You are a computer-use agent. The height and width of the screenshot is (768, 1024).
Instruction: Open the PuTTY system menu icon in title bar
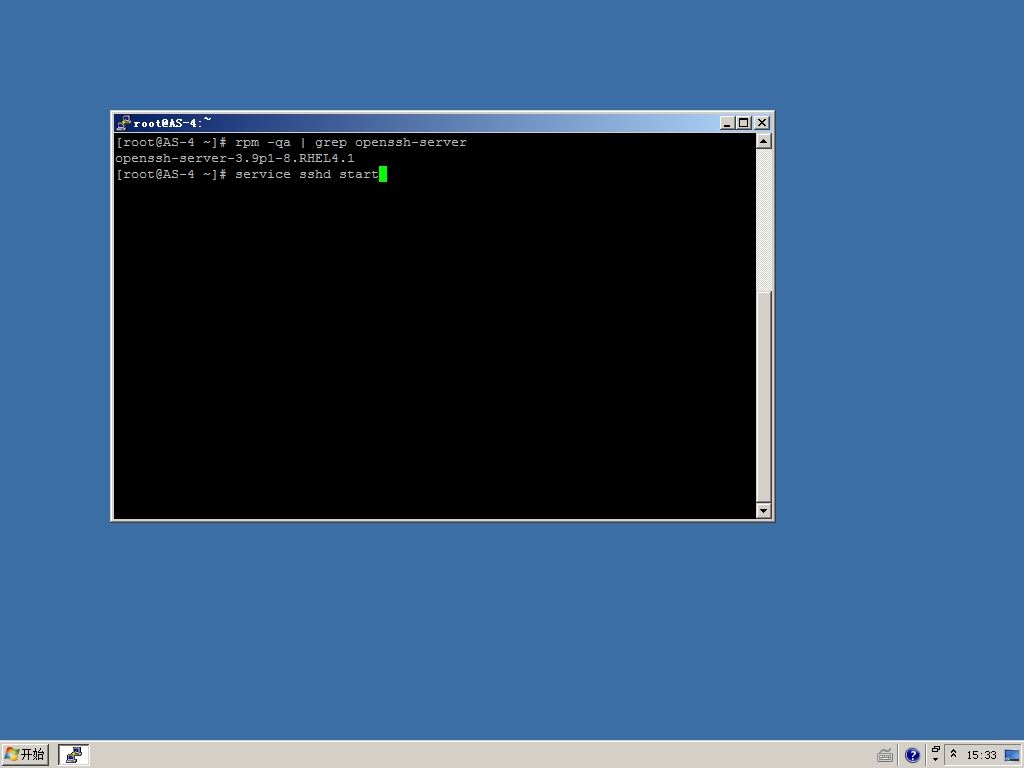pyautogui.click(x=123, y=123)
